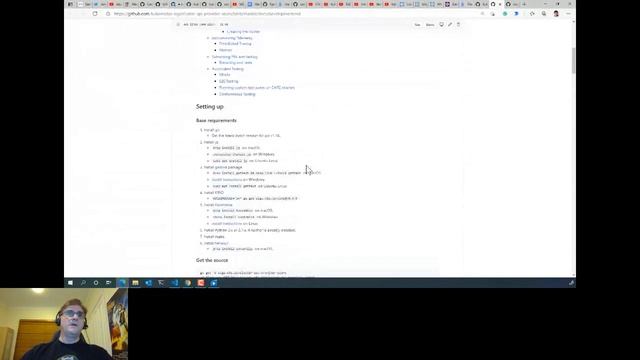This screenshot has height=360, width=640.
Task: Go to Submitting PRs and testing section link
Action: [235, 57]
